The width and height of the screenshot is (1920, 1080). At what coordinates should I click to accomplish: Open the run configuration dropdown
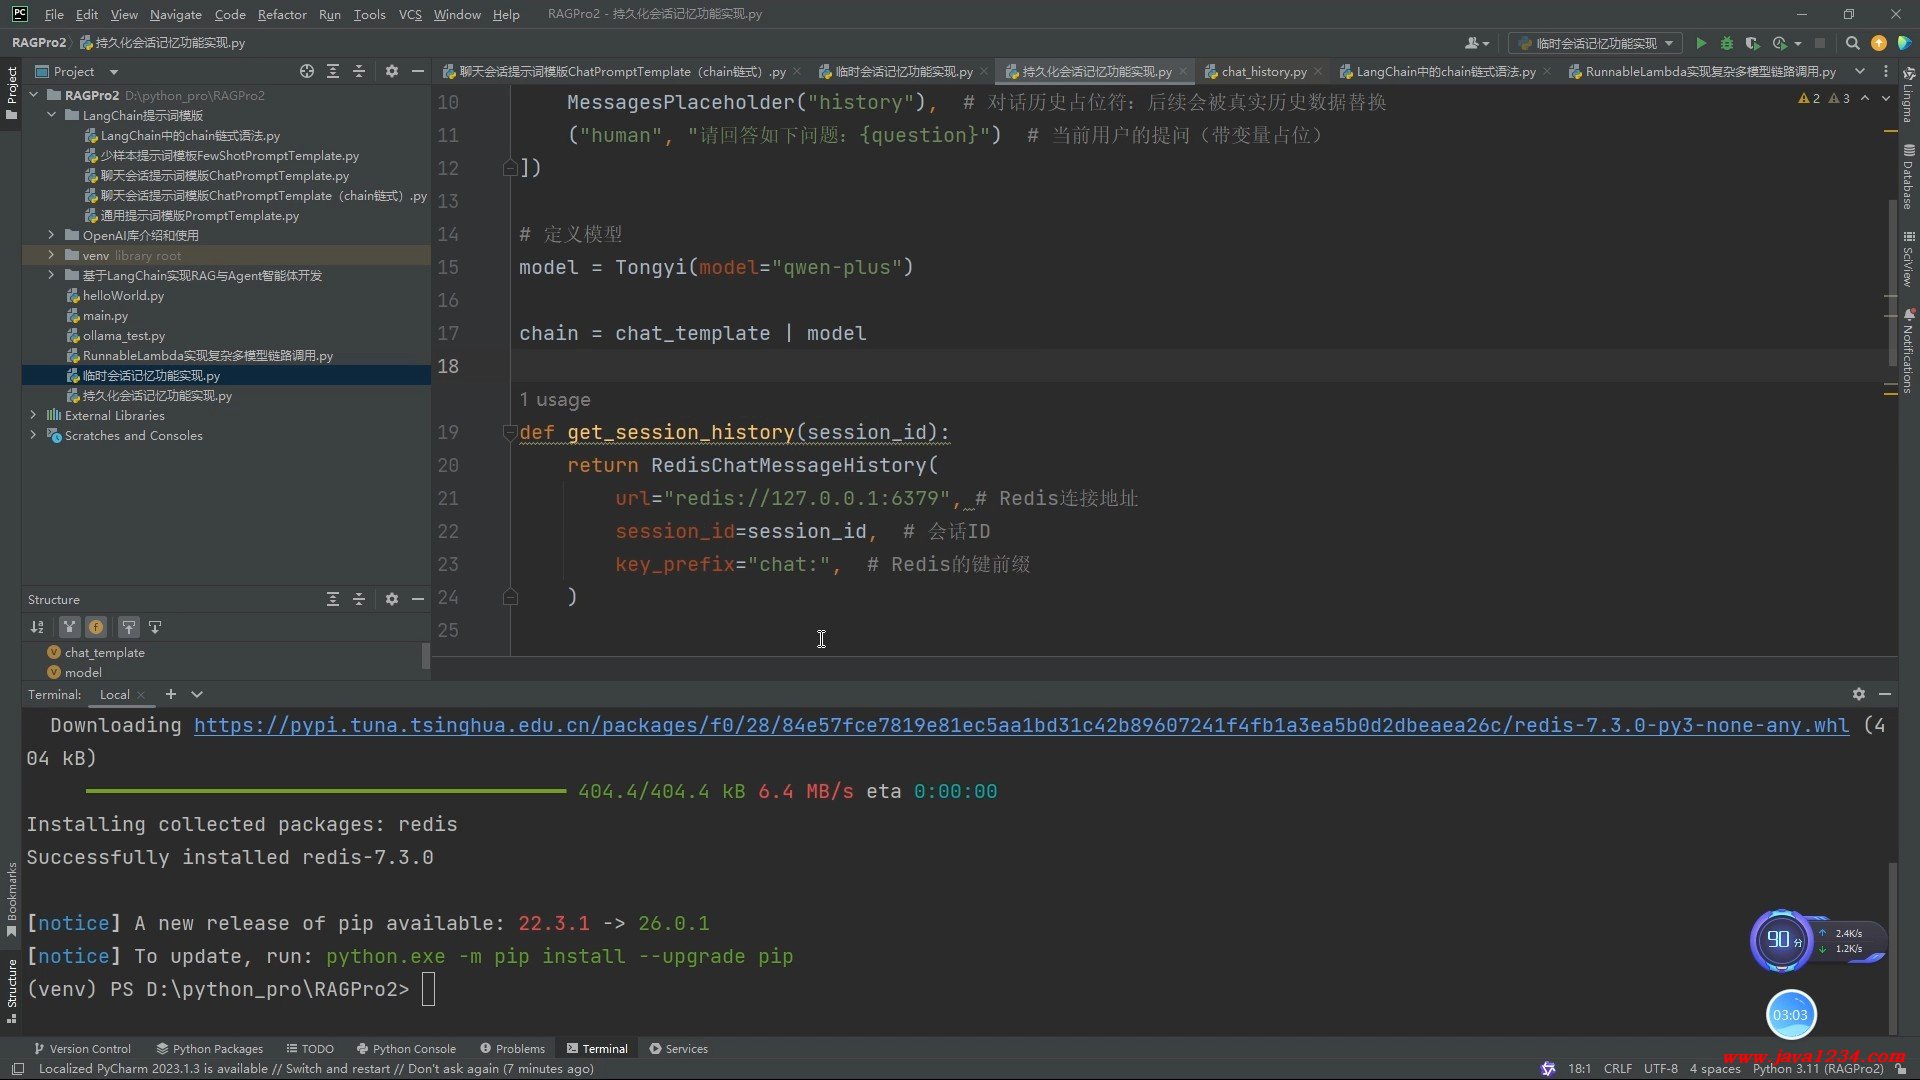coord(1596,43)
